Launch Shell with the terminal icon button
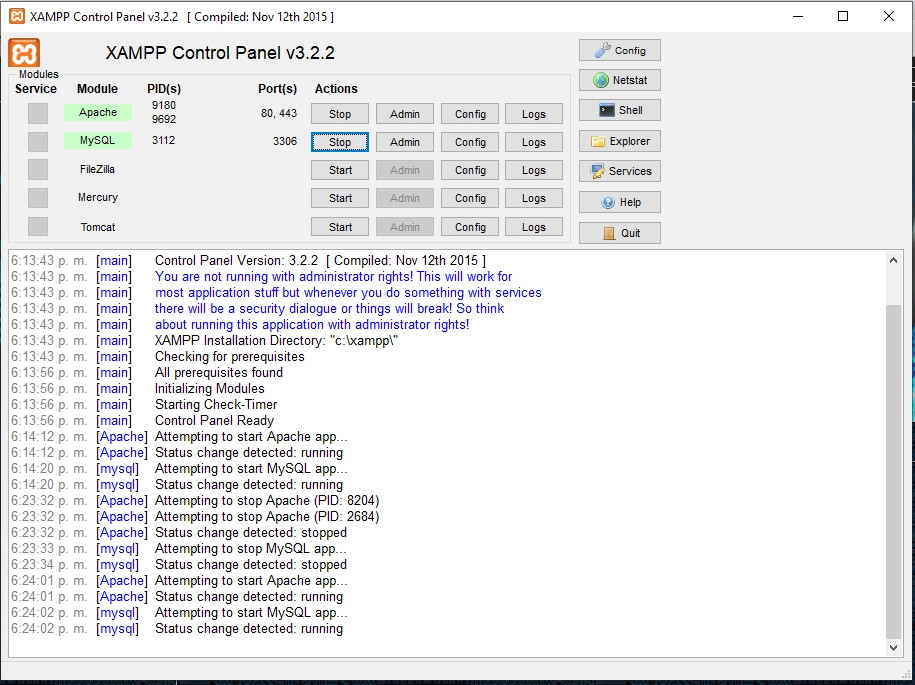This screenshot has width=915, height=685. 619,110
